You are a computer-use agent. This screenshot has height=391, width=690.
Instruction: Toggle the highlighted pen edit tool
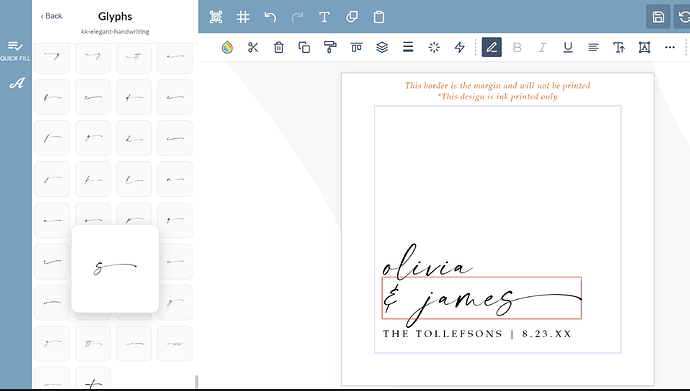pos(492,47)
